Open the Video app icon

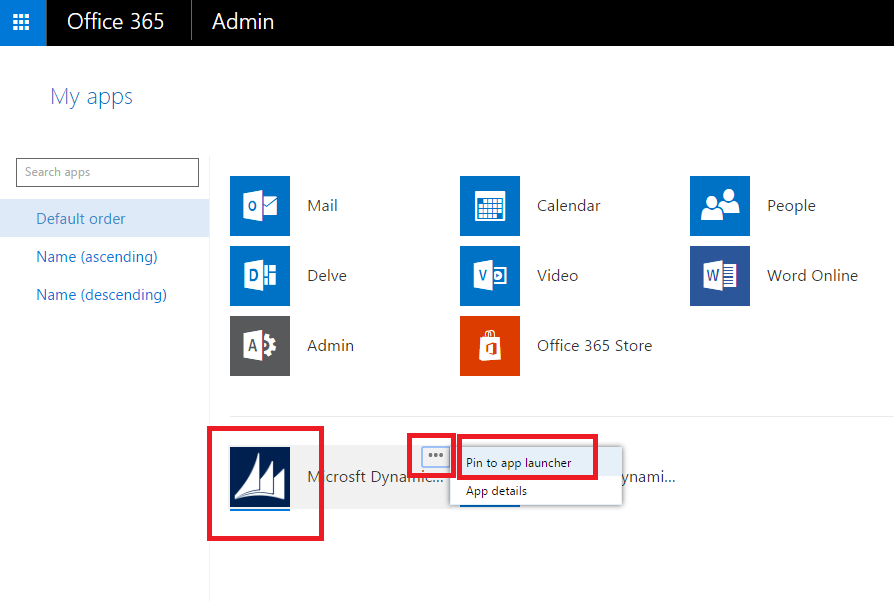pos(490,276)
